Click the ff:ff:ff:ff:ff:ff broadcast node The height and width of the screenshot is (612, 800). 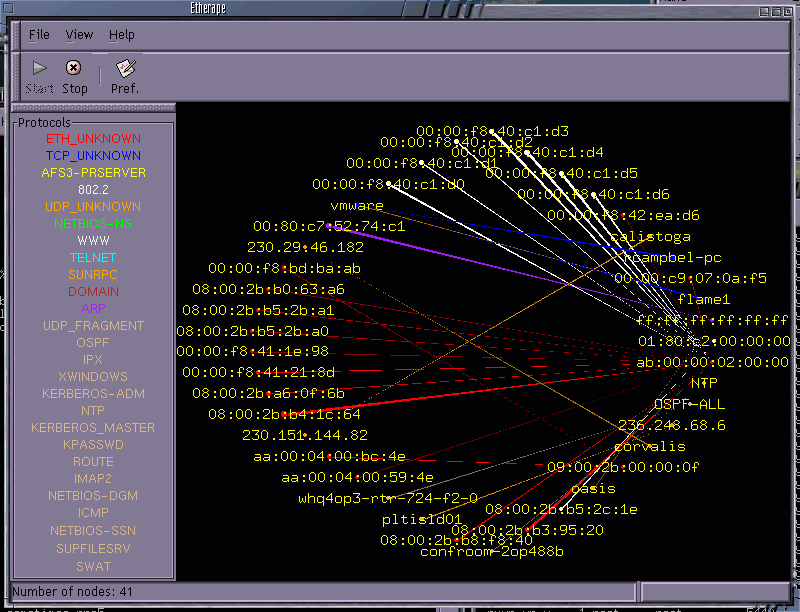713,320
